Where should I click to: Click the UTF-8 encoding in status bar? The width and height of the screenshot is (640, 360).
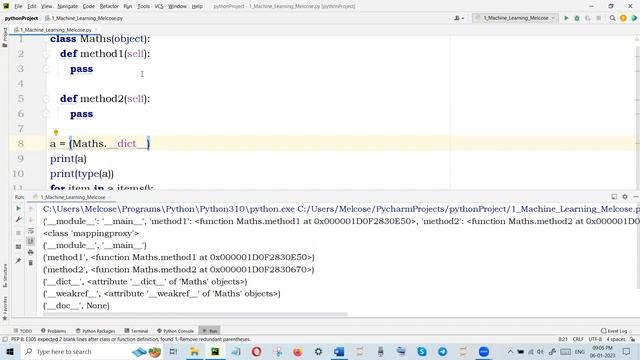click(x=595, y=339)
